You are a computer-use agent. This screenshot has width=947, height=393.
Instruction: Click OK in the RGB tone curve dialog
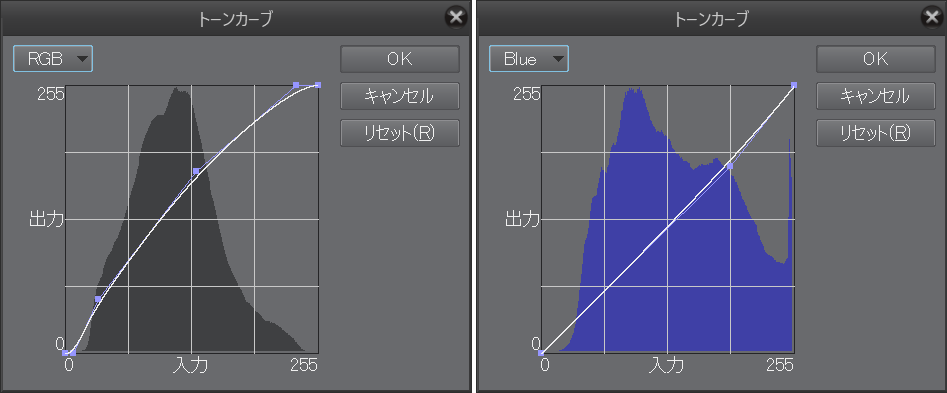400,59
